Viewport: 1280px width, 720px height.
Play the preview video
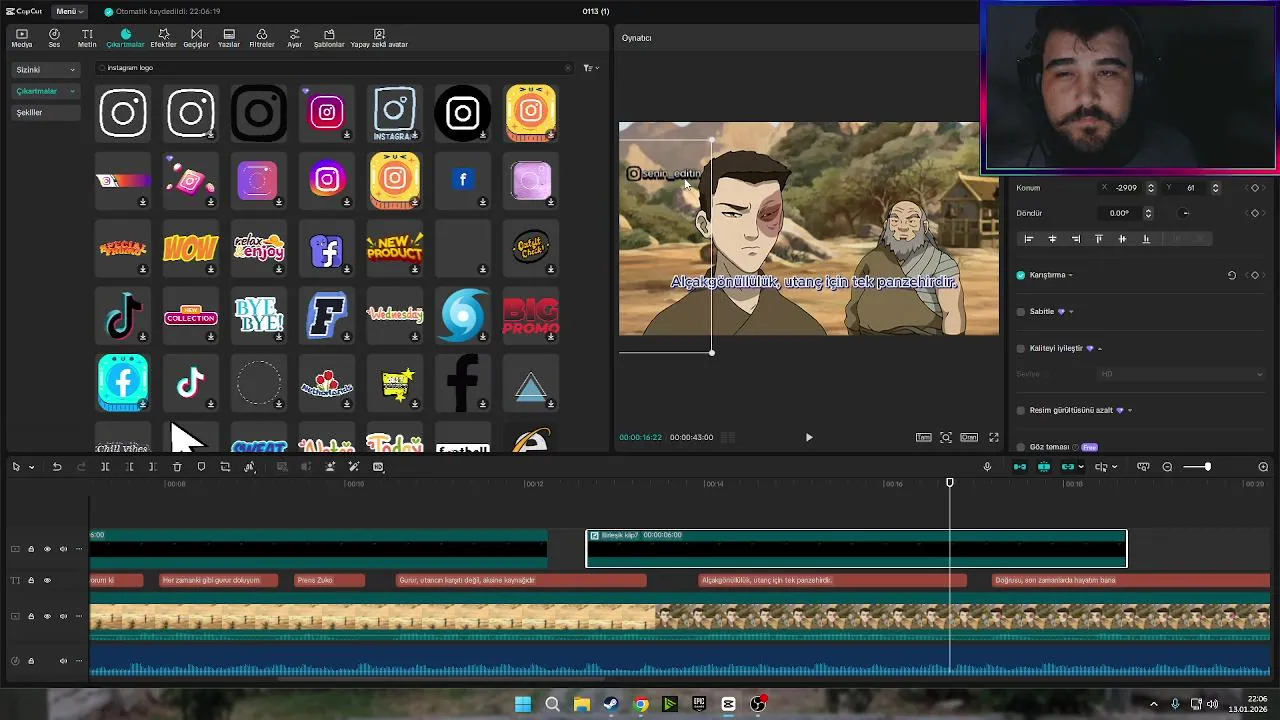click(809, 437)
